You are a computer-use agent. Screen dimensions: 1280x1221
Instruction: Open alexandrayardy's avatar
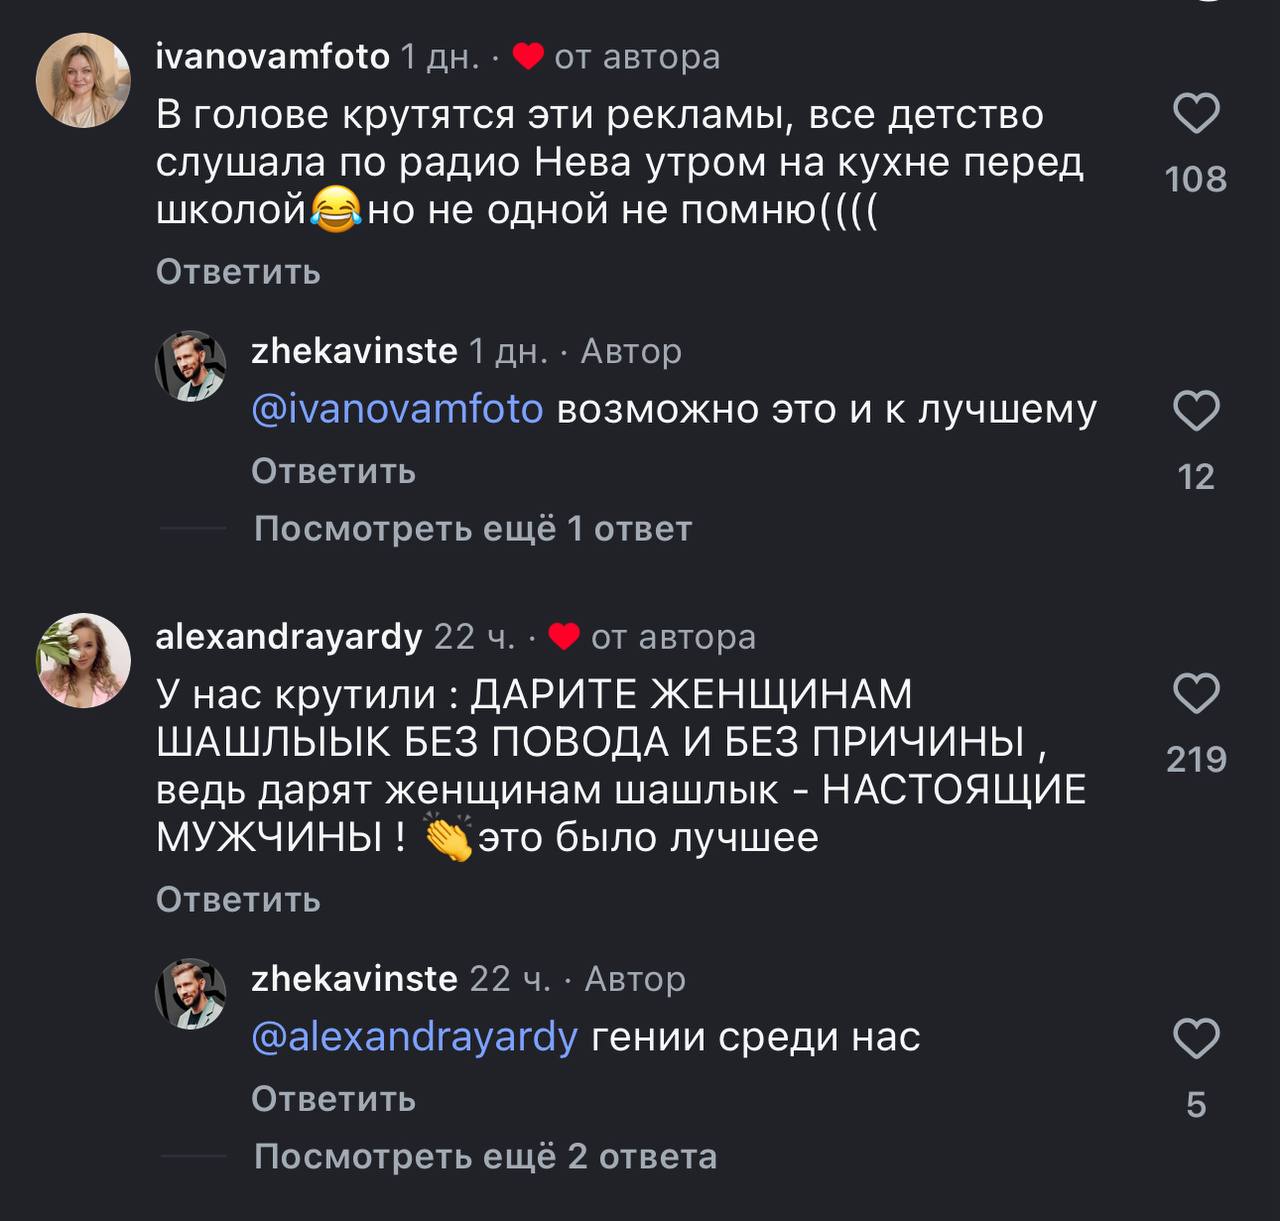click(83, 660)
